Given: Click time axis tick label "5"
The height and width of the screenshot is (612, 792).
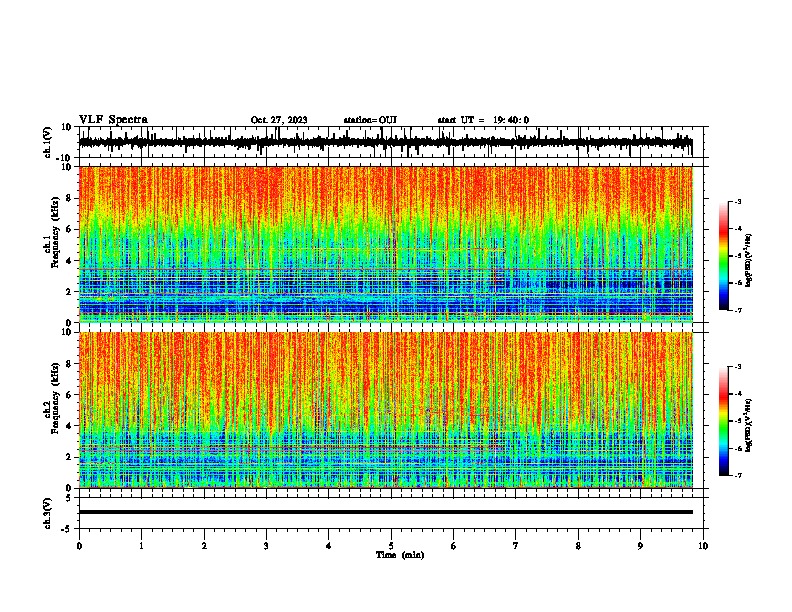Looking at the screenshot, I should click(391, 546).
